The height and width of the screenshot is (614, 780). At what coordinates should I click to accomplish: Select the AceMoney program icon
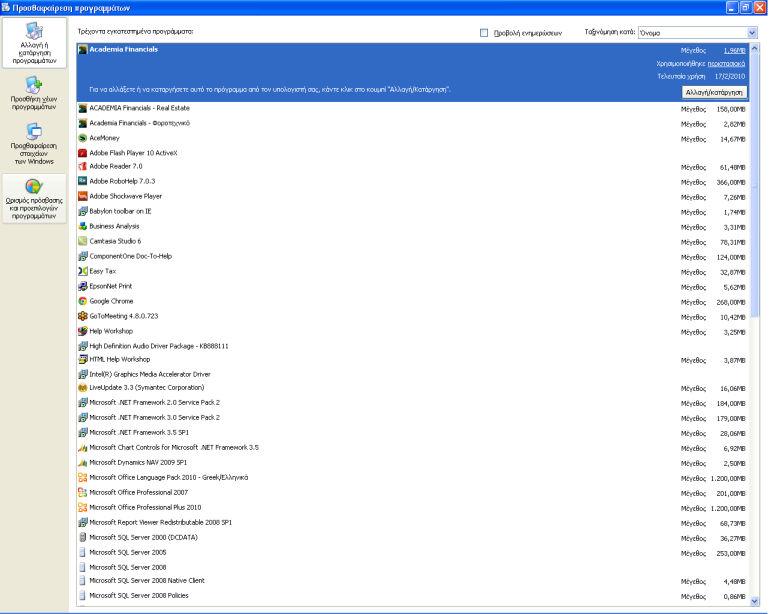(x=83, y=138)
